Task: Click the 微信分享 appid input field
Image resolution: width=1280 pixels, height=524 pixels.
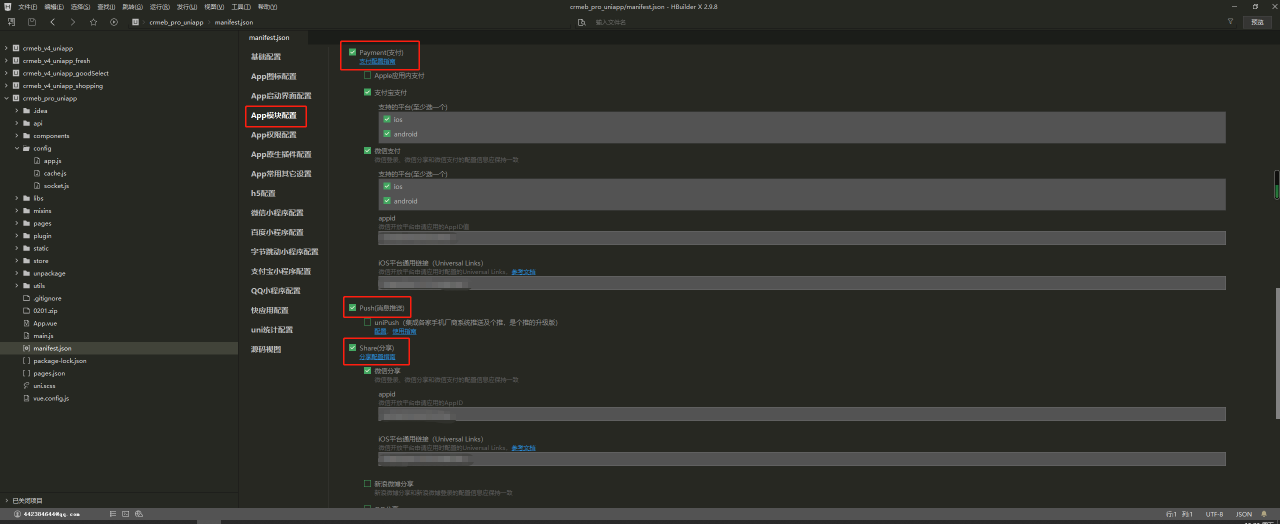Action: (x=801, y=414)
